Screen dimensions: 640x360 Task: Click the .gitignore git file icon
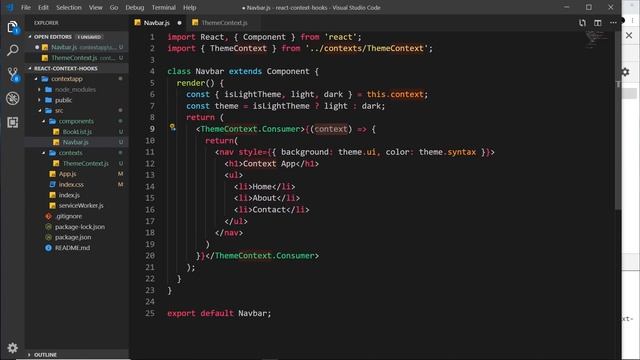tap(48, 216)
